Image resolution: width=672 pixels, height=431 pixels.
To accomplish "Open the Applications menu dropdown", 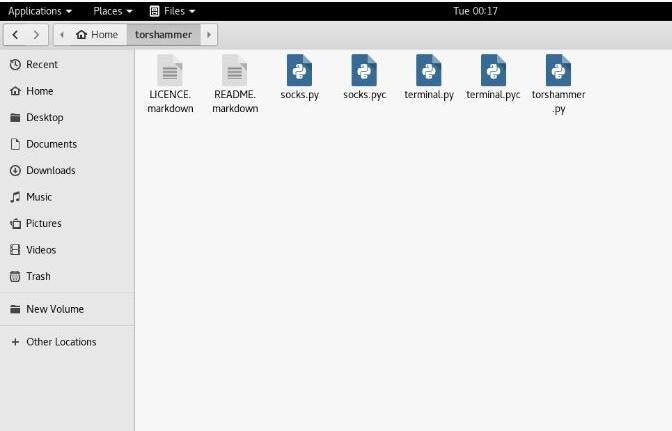I will (x=40, y=11).
